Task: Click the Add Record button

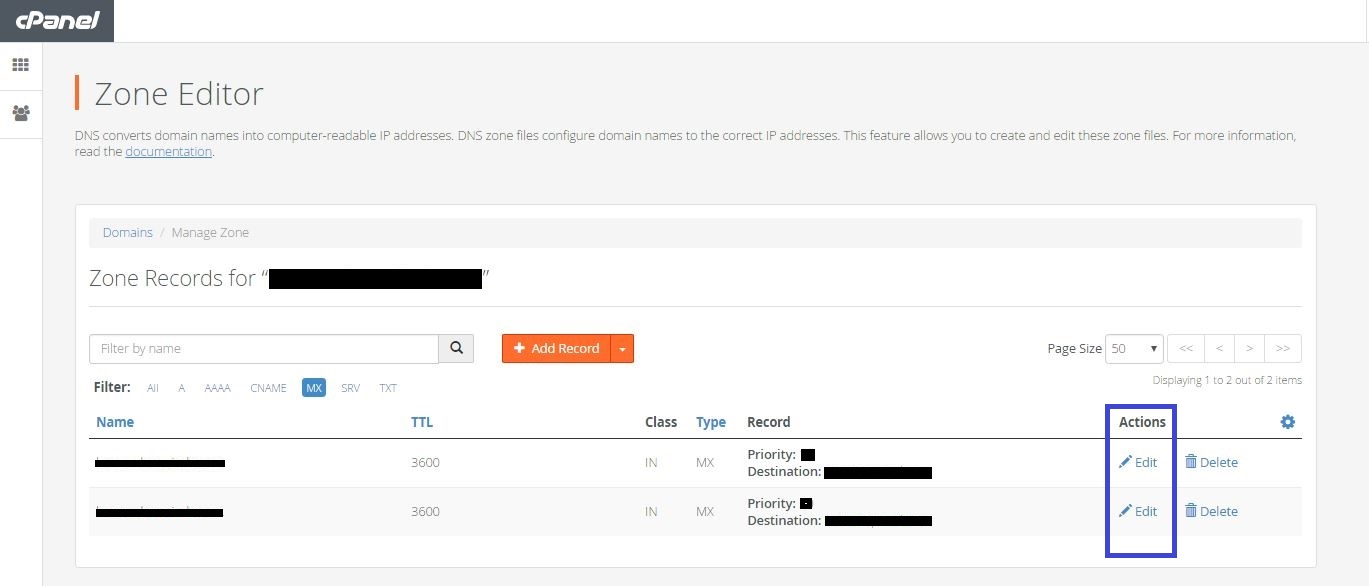Action: [556, 348]
